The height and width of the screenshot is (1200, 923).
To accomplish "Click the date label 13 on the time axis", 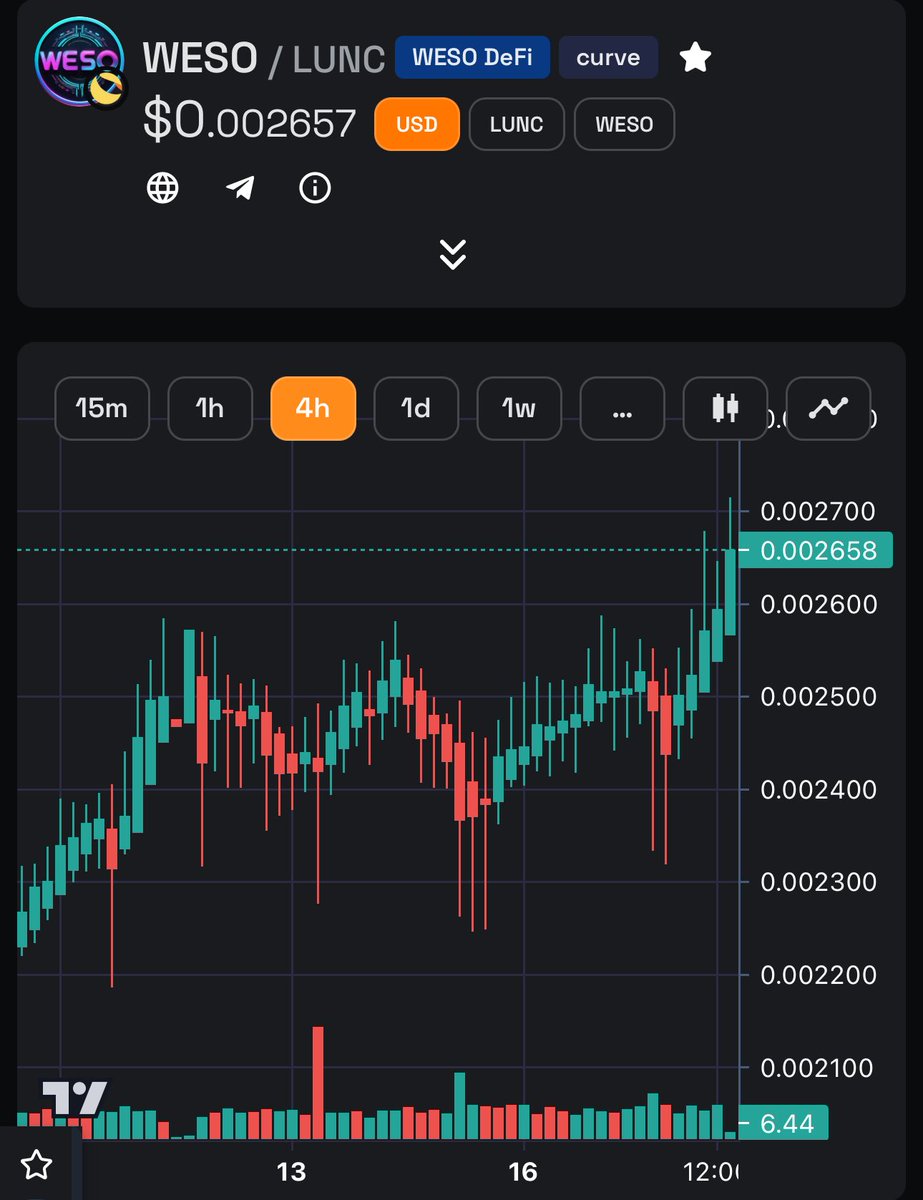I will click(x=291, y=1171).
